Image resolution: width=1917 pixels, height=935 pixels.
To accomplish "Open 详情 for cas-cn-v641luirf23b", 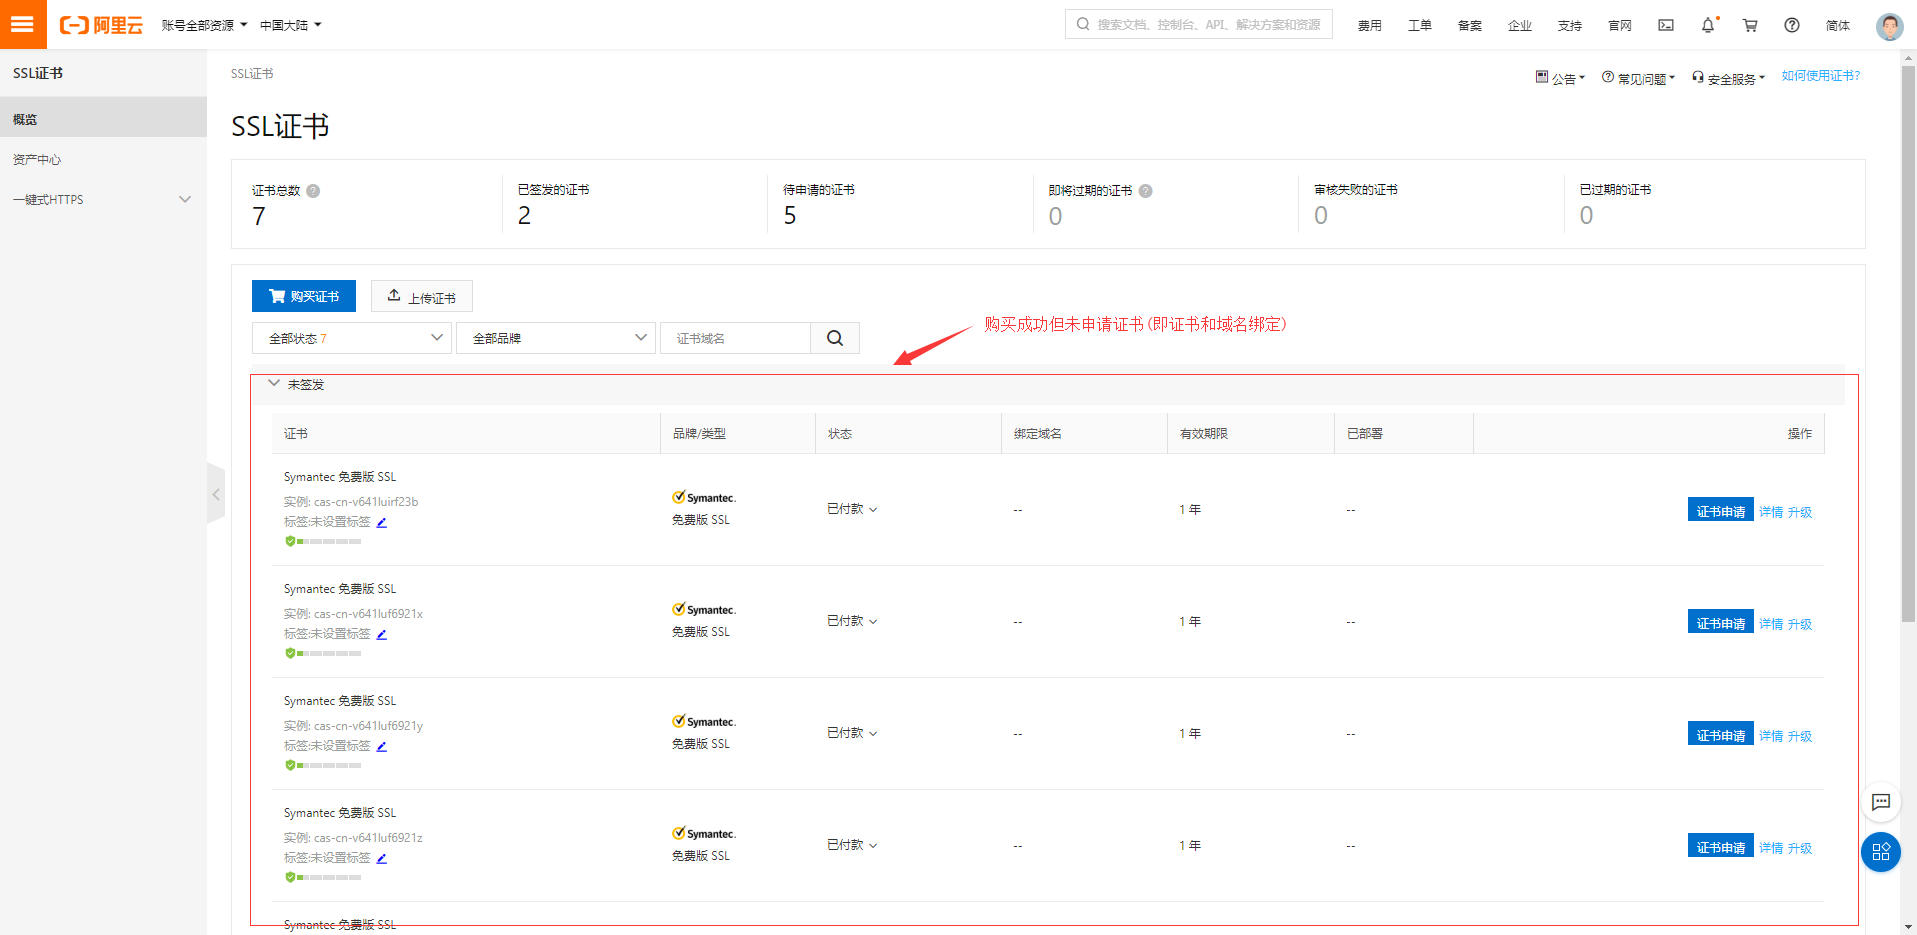I will [x=1771, y=511].
